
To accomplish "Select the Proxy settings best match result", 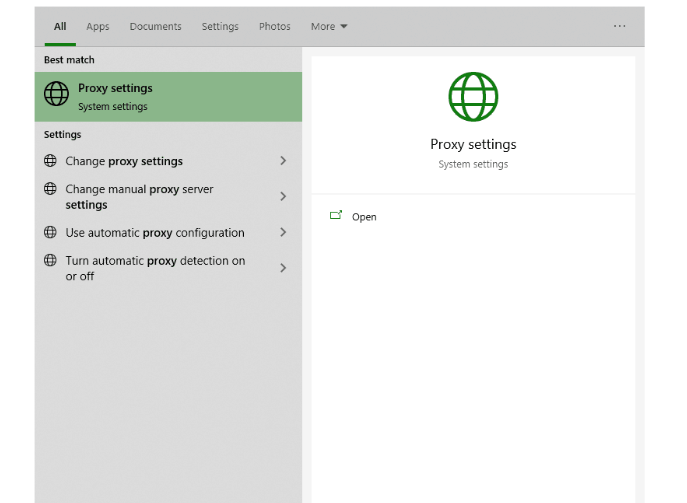I will pos(168,96).
